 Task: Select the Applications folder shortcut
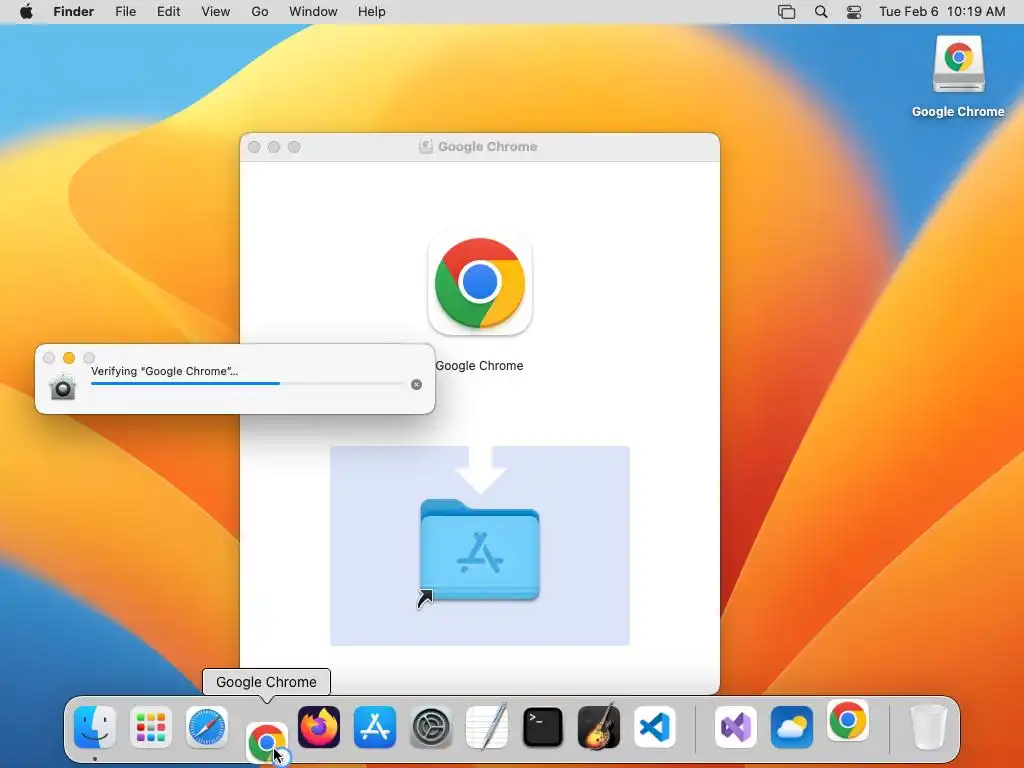coord(480,550)
